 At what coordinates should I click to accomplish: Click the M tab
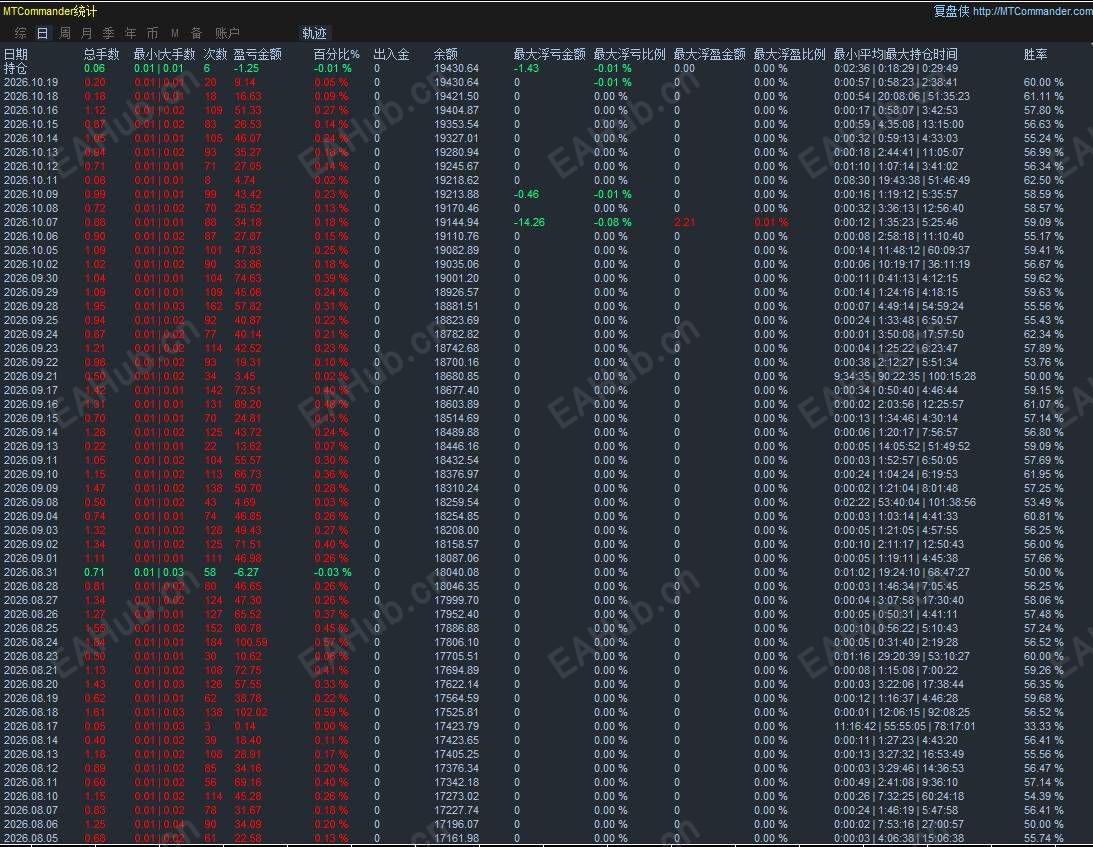[174, 33]
